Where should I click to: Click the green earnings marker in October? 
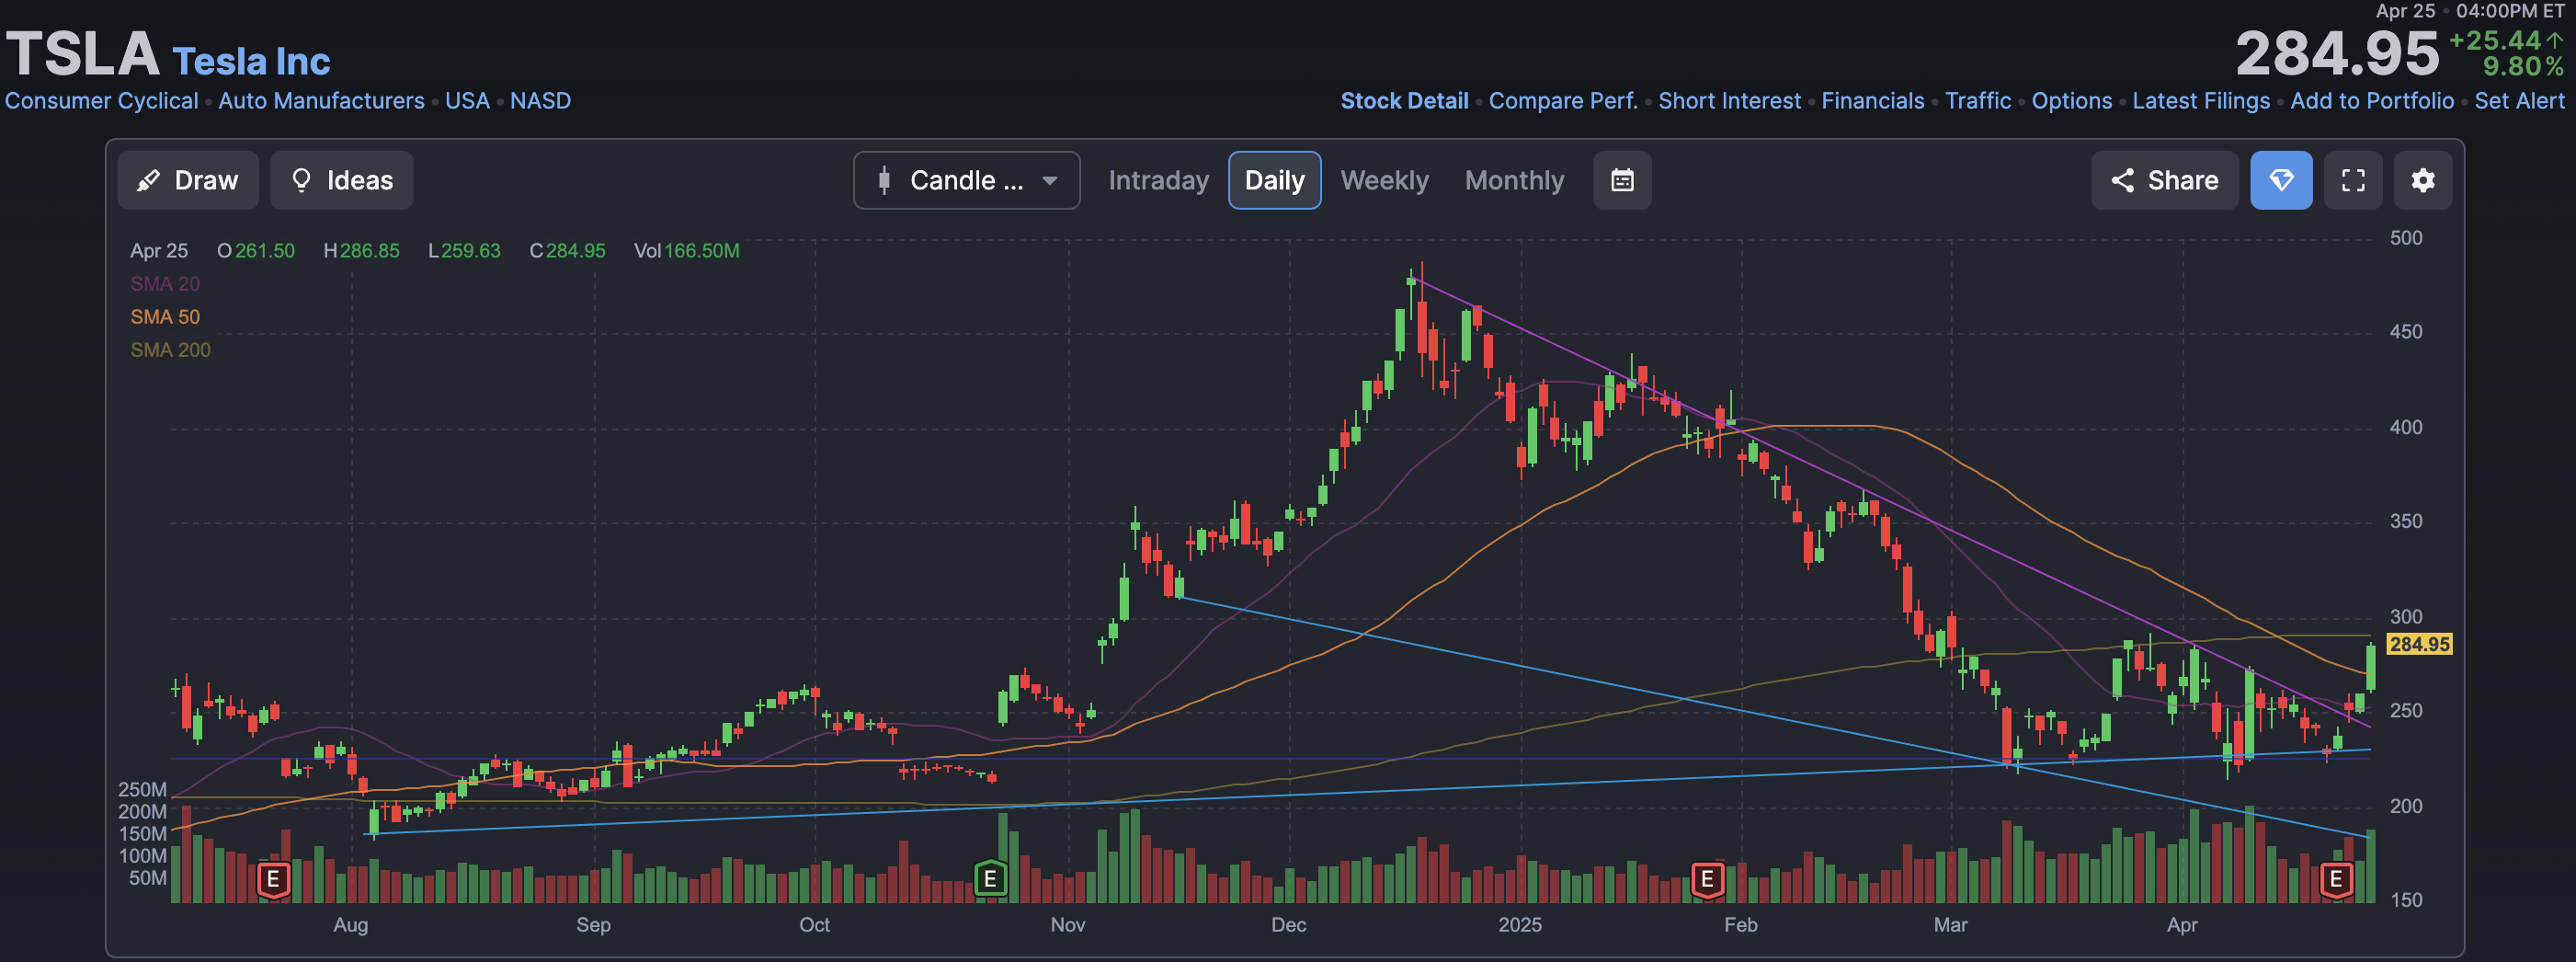click(x=990, y=879)
